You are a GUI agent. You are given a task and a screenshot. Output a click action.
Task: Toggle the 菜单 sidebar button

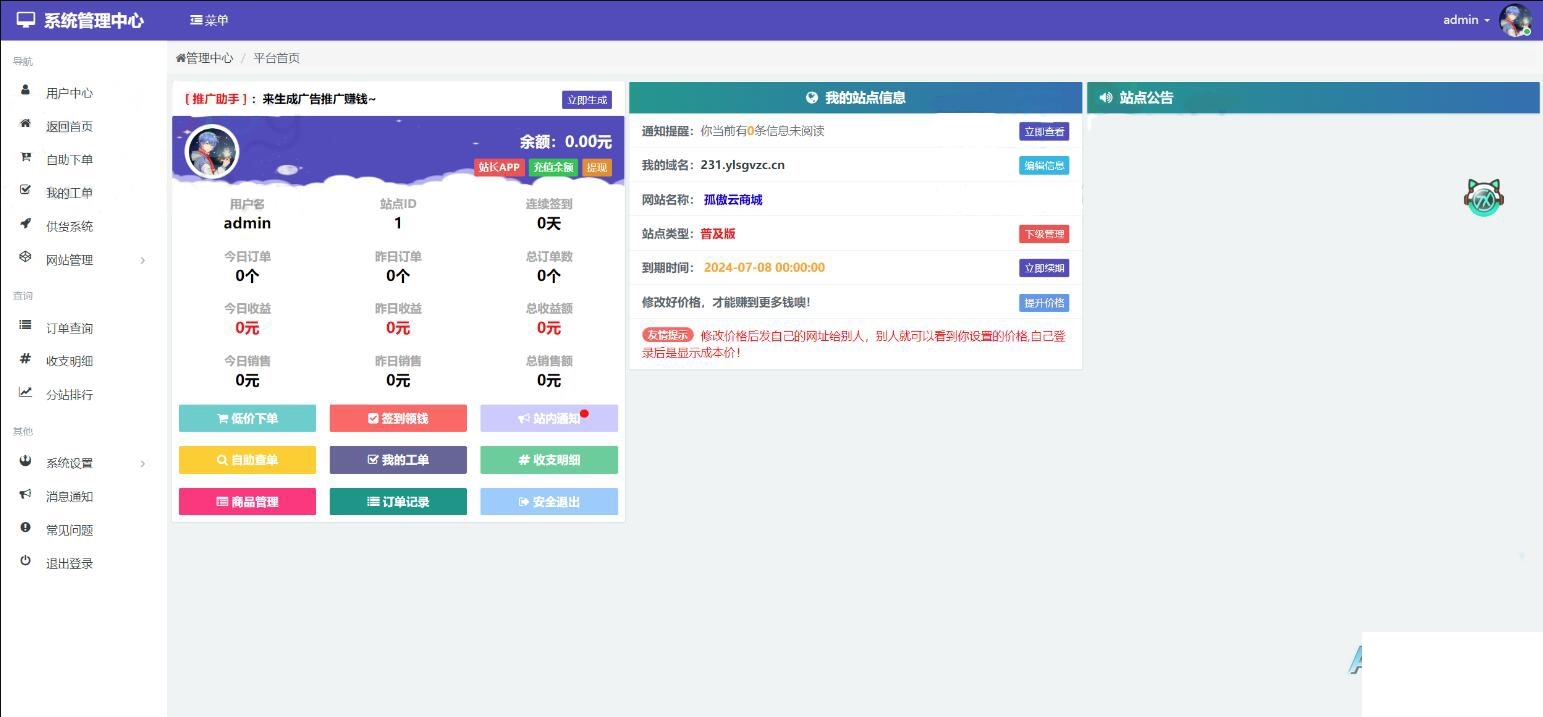coord(209,20)
